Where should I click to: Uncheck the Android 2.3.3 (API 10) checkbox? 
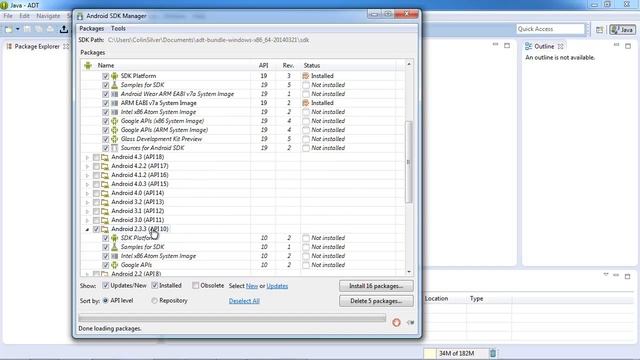(x=96, y=229)
